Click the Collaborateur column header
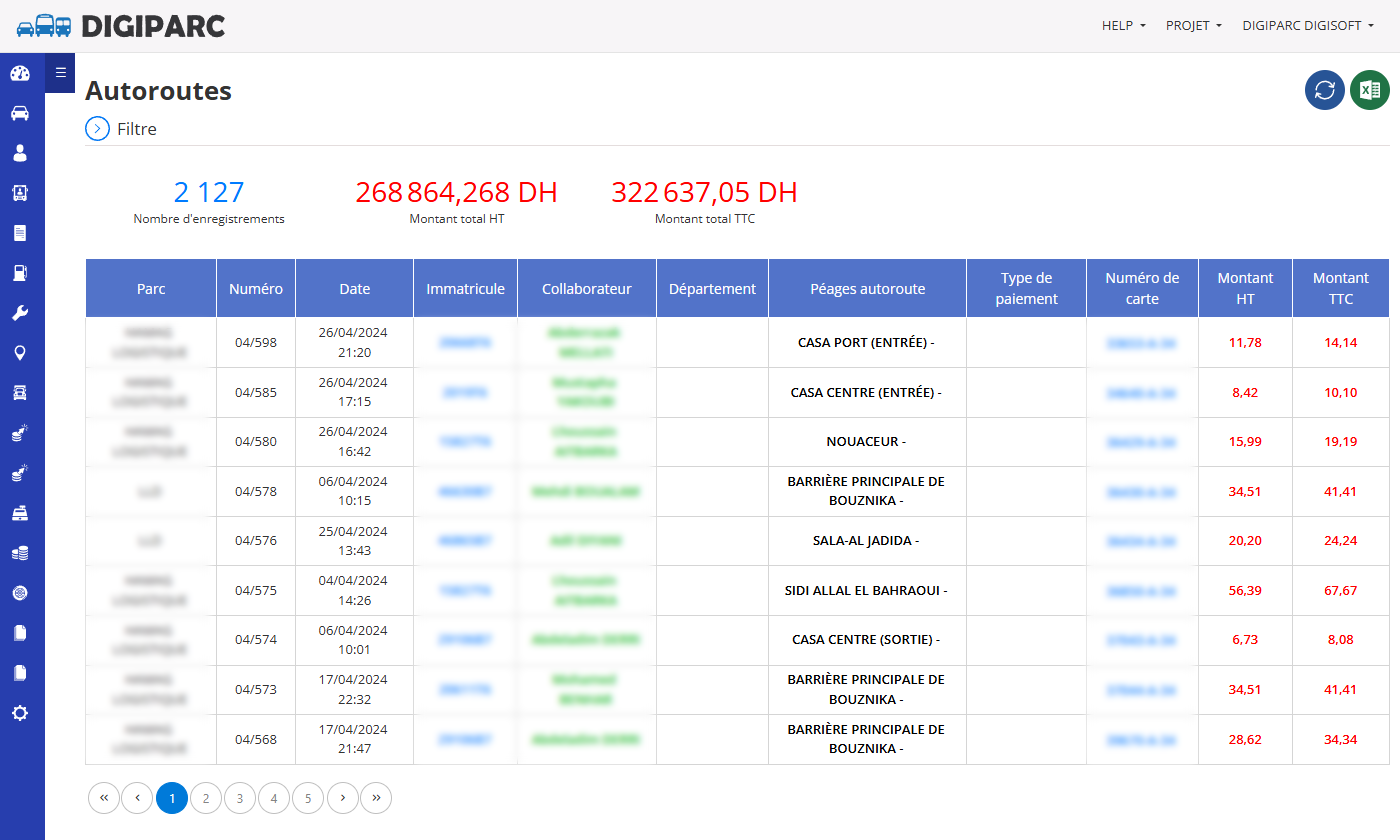Screen dimensions: 1400x840 pos(587,289)
